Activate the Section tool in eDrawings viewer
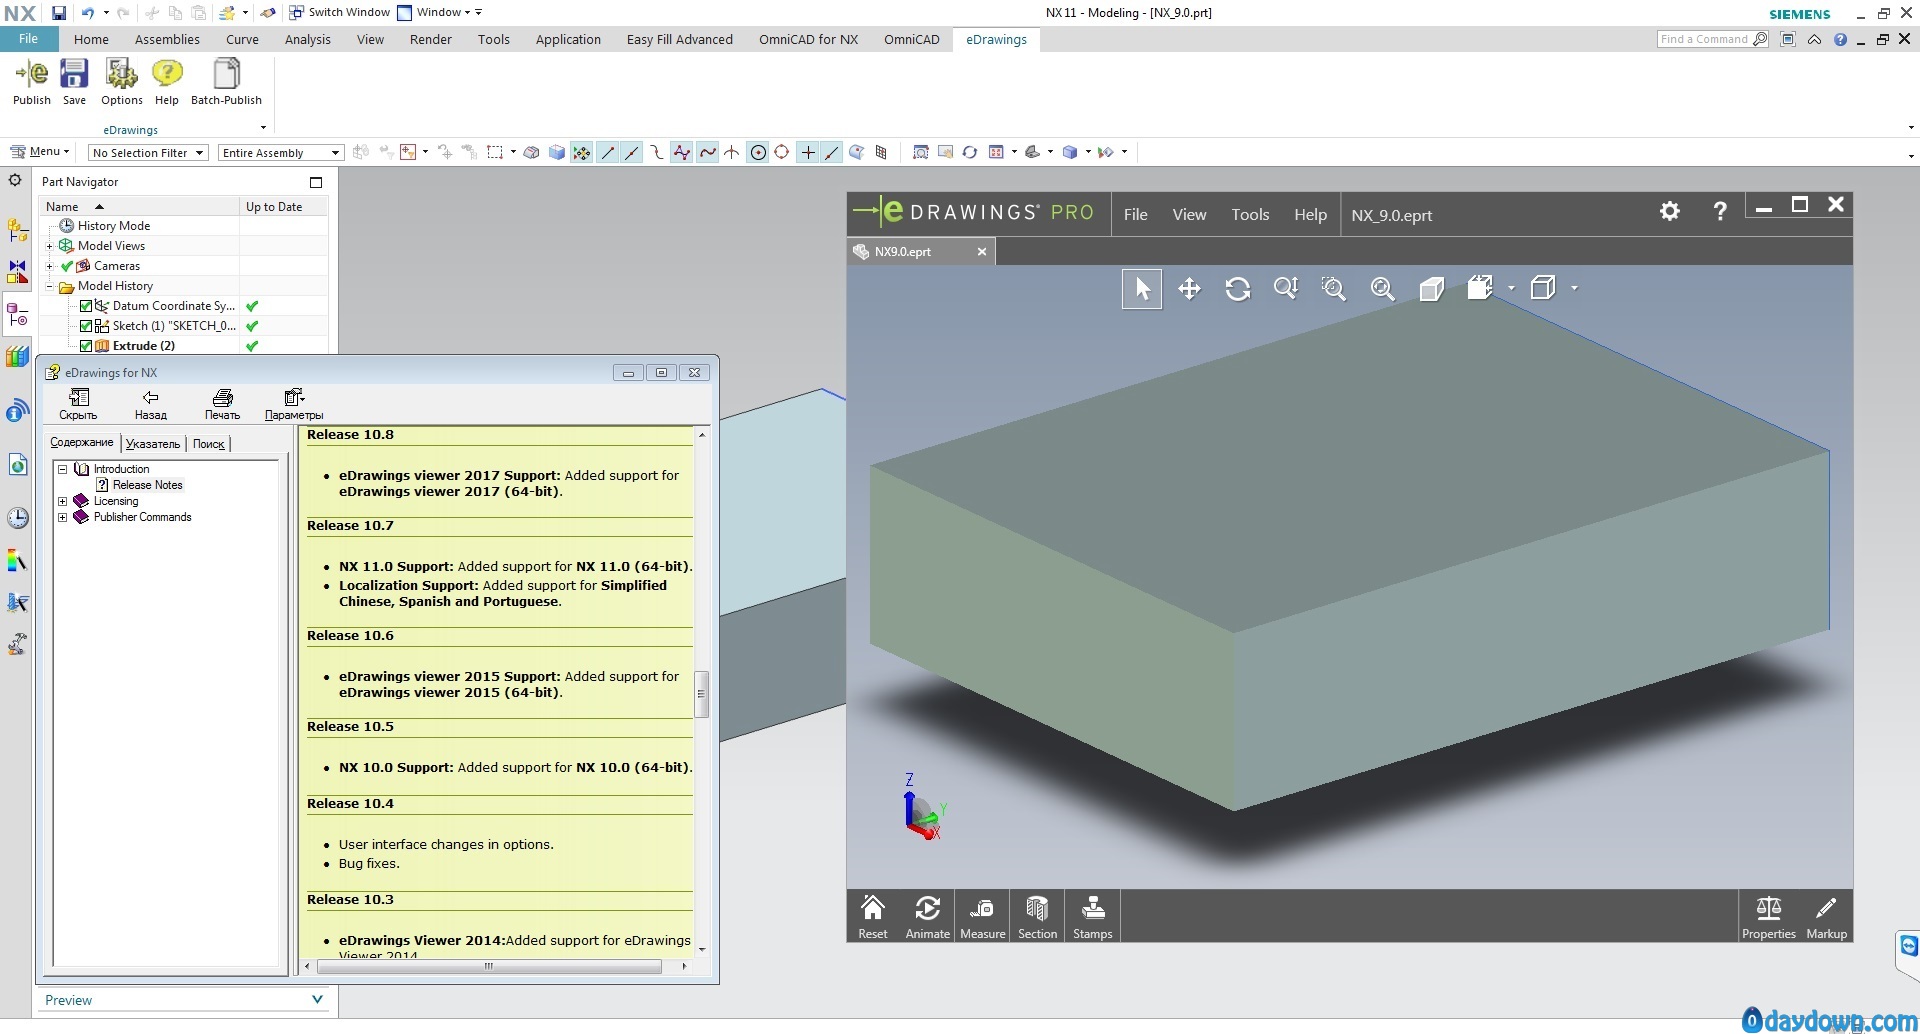Image resolution: width=1920 pixels, height=1034 pixels. [1037, 916]
